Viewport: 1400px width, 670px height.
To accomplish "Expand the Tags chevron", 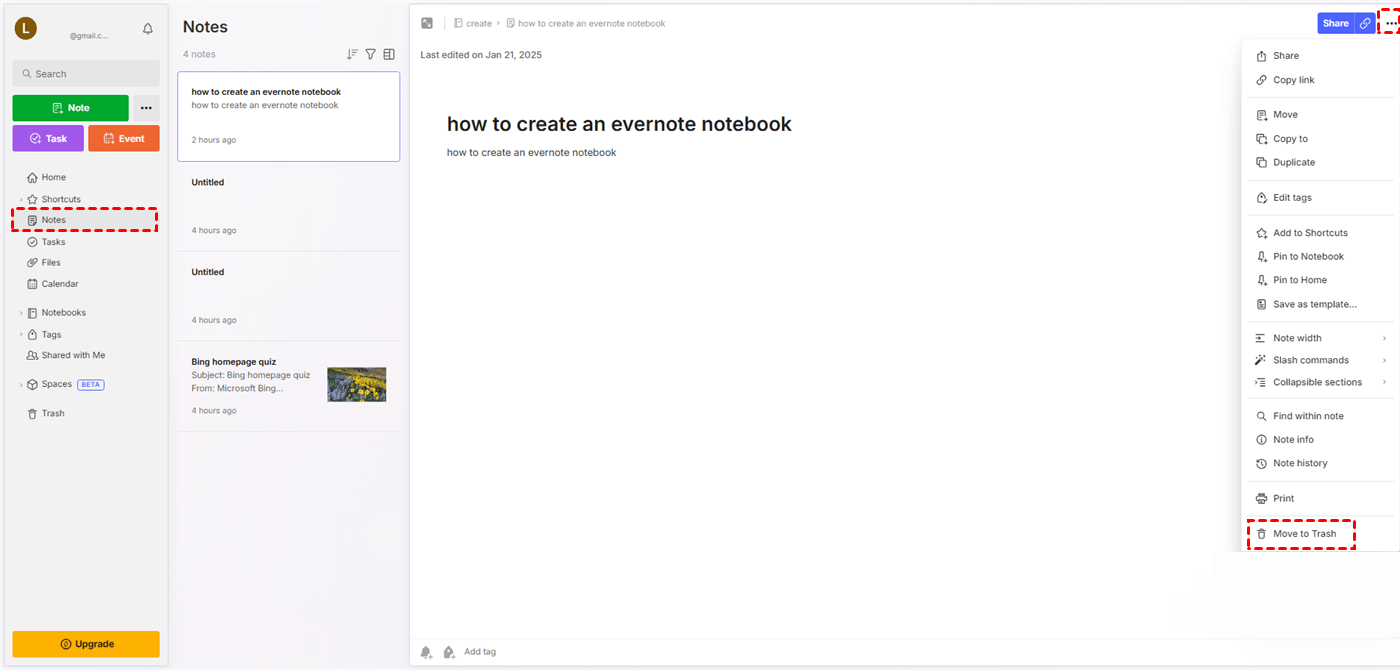I will coord(20,335).
